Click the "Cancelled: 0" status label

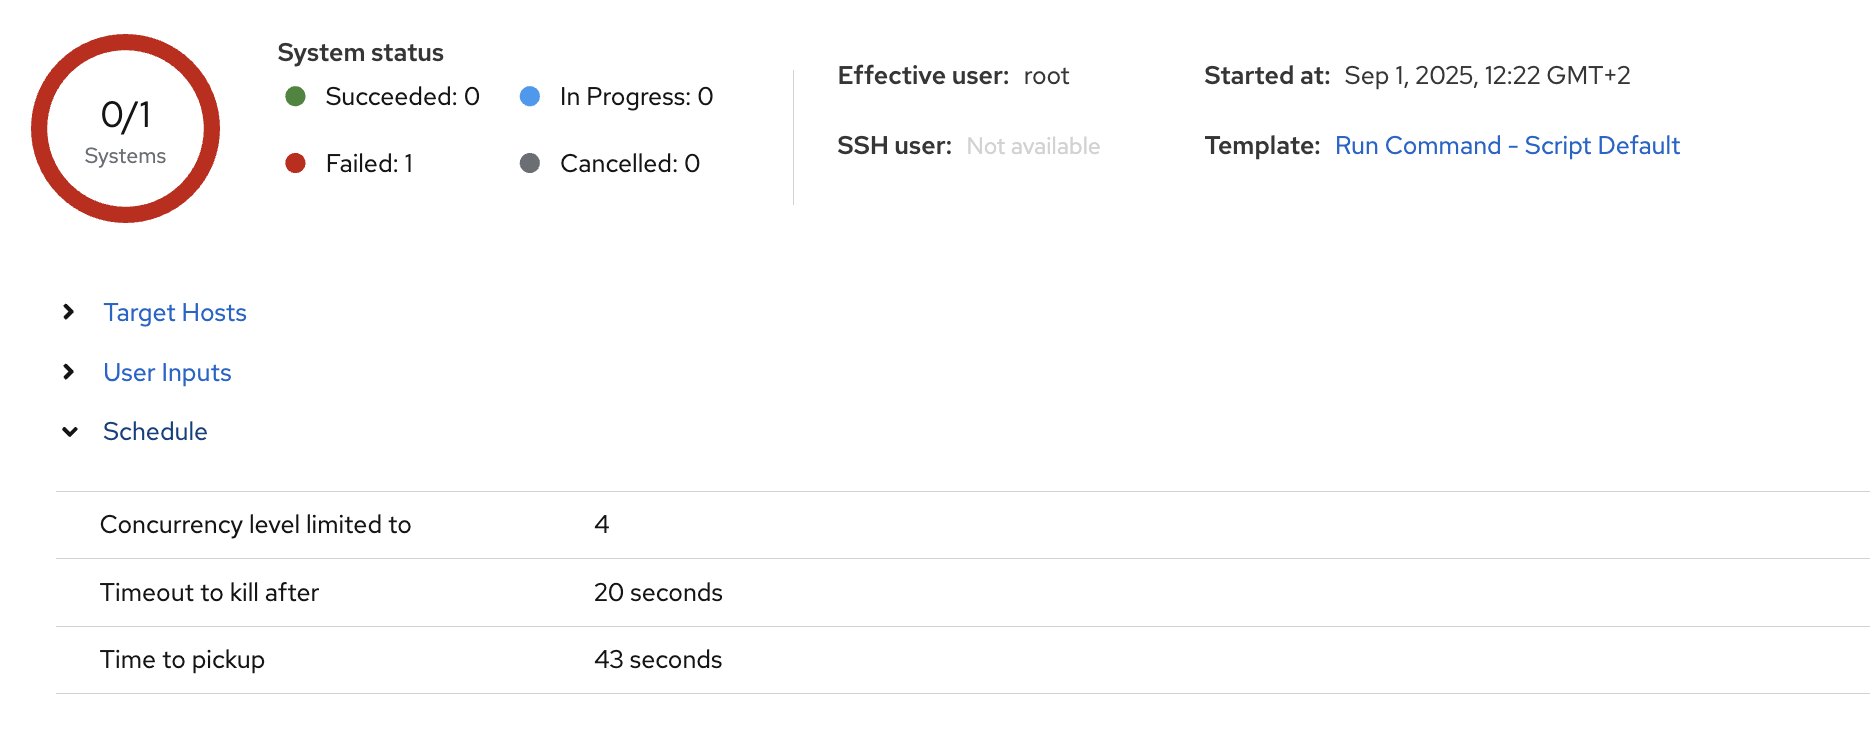[x=630, y=164]
